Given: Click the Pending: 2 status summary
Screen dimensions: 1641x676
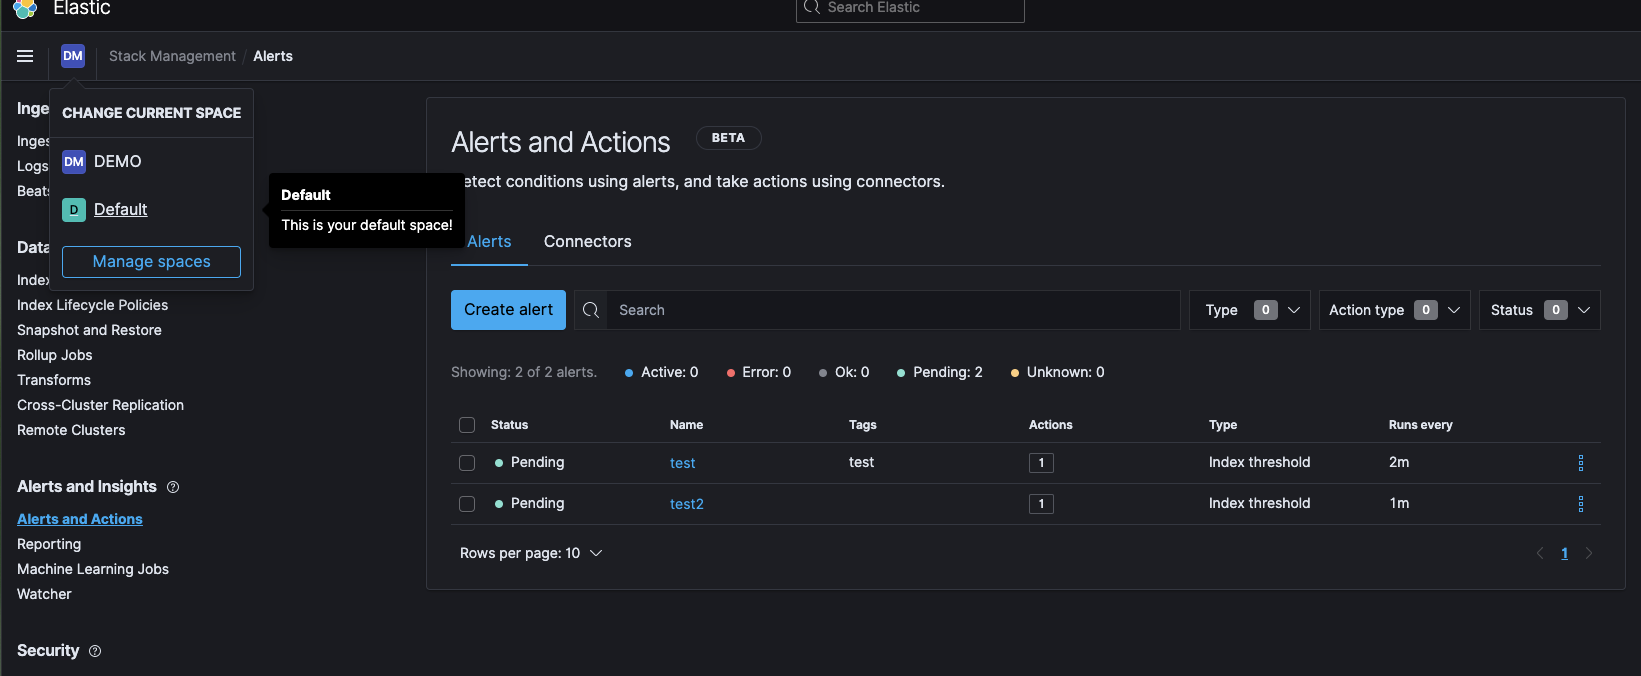Looking at the screenshot, I should click(939, 372).
